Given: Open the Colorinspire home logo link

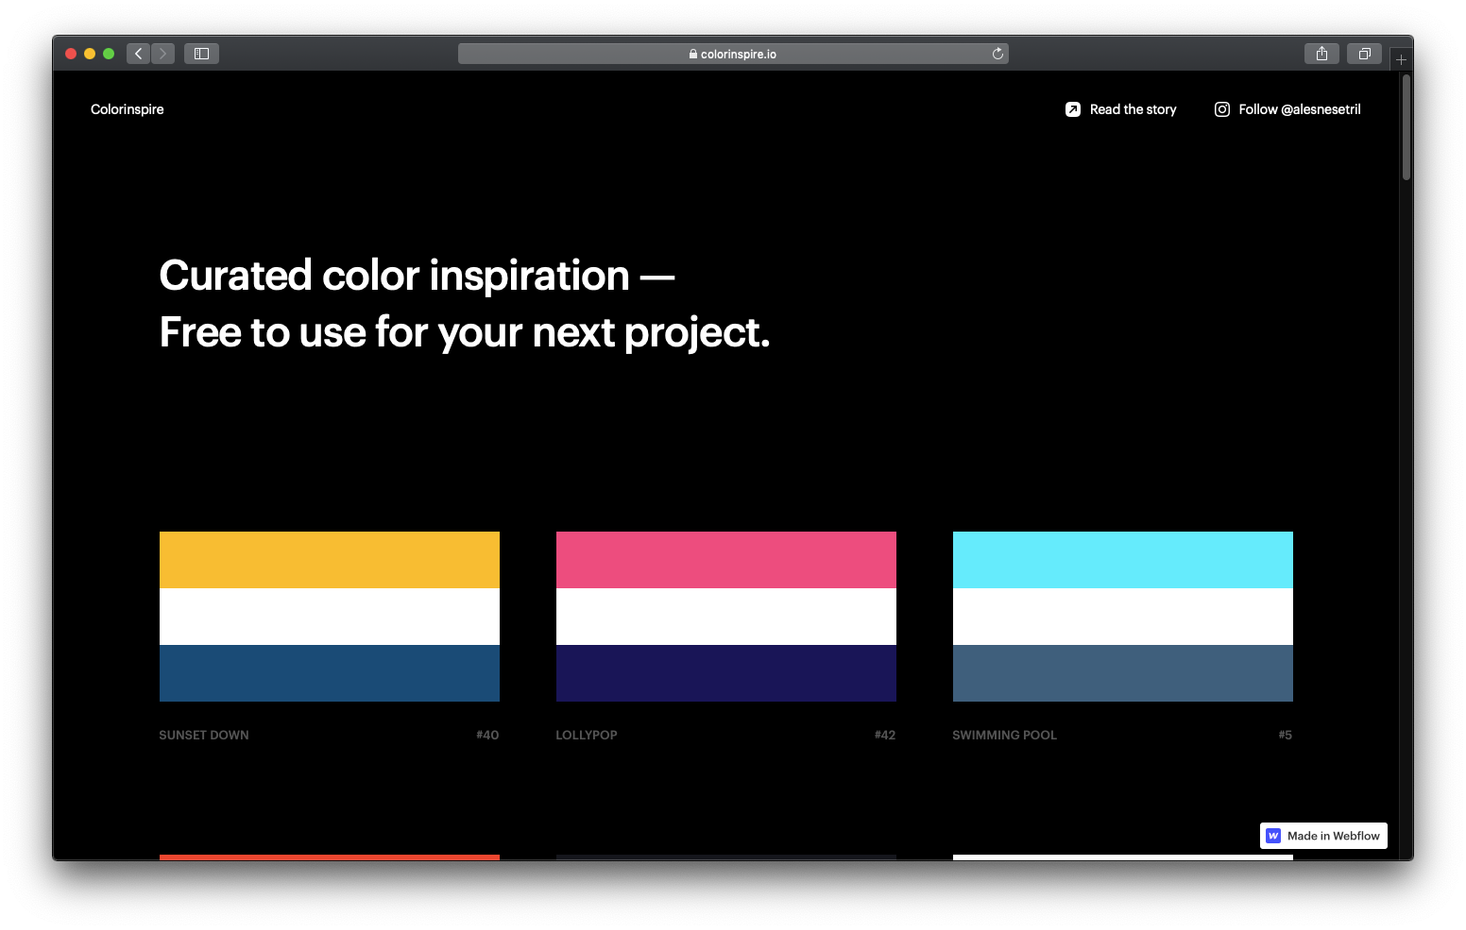Looking at the screenshot, I should pyautogui.click(x=127, y=110).
